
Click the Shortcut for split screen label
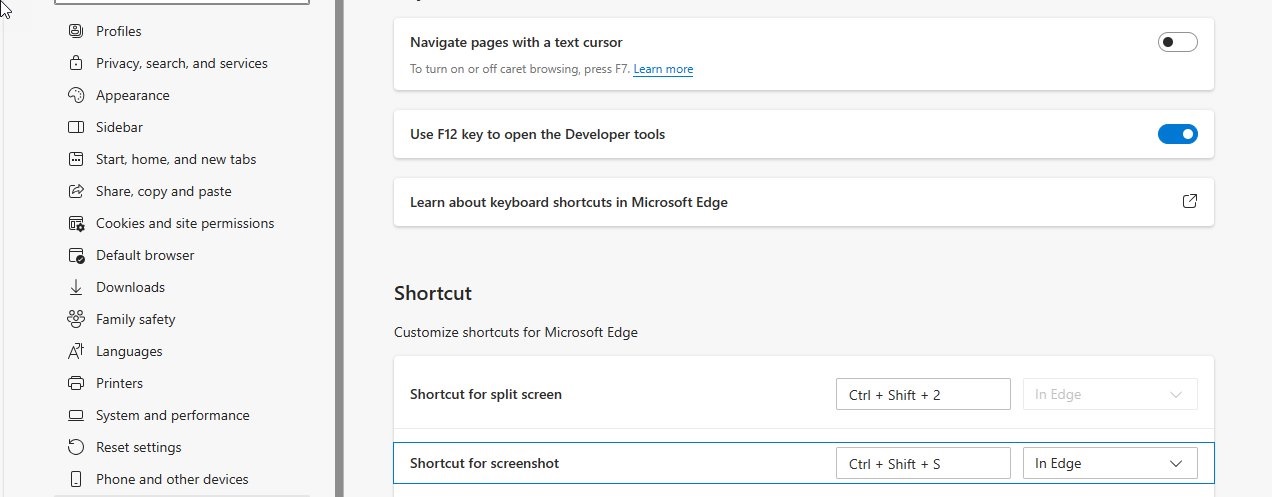tap(486, 394)
